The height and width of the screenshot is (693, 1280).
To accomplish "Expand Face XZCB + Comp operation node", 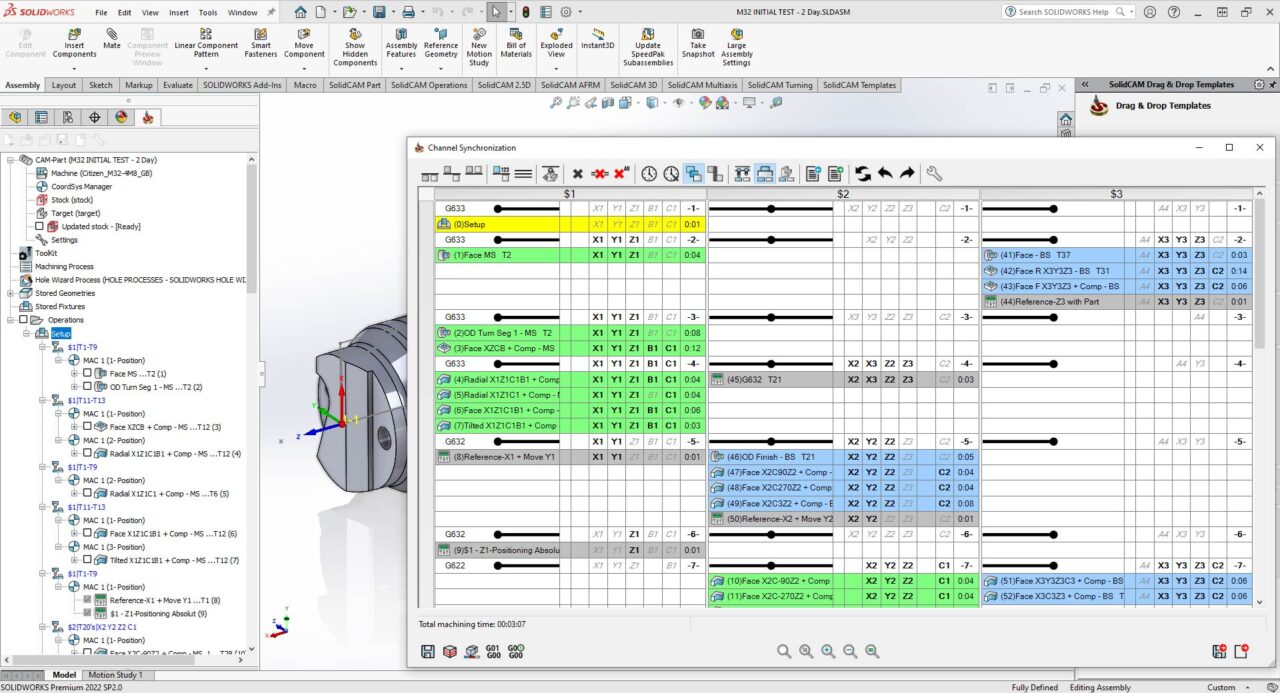I will 75,427.
